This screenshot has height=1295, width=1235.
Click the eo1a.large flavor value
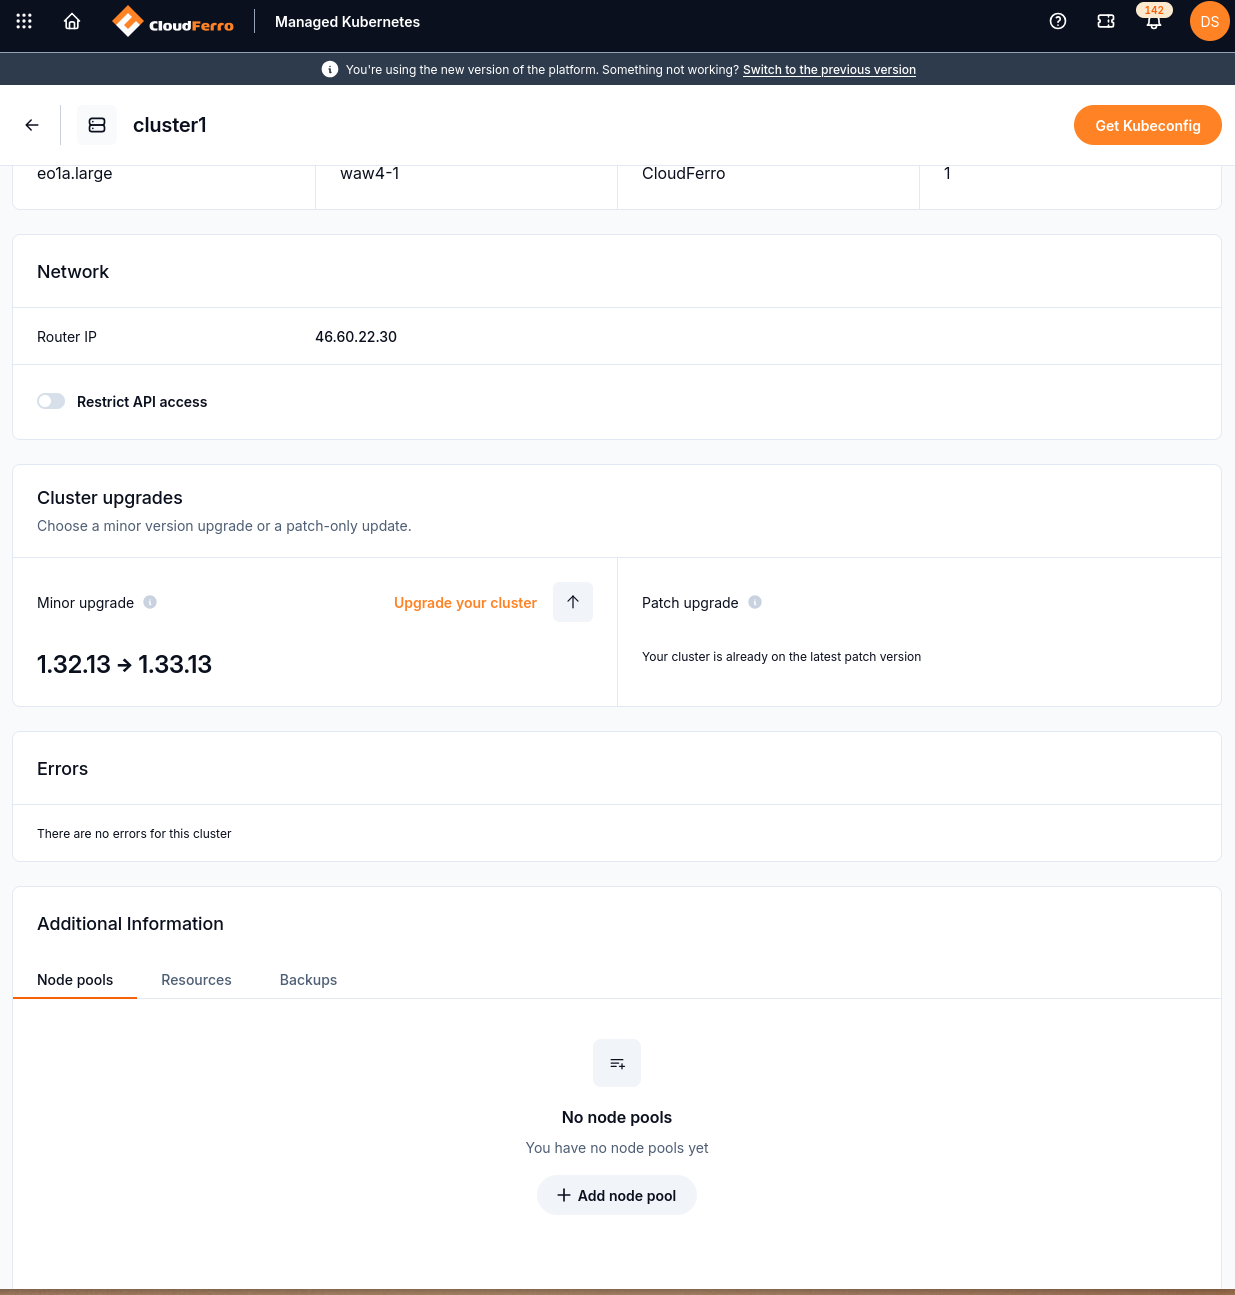[x=75, y=173]
